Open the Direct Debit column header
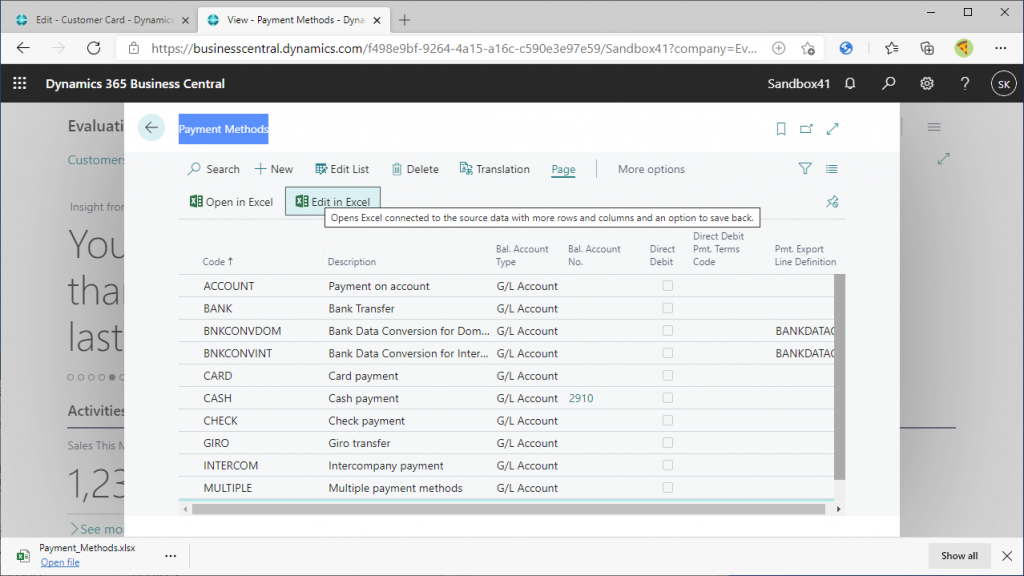The height and width of the screenshot is (576, 1024). [x=662, y=255]
